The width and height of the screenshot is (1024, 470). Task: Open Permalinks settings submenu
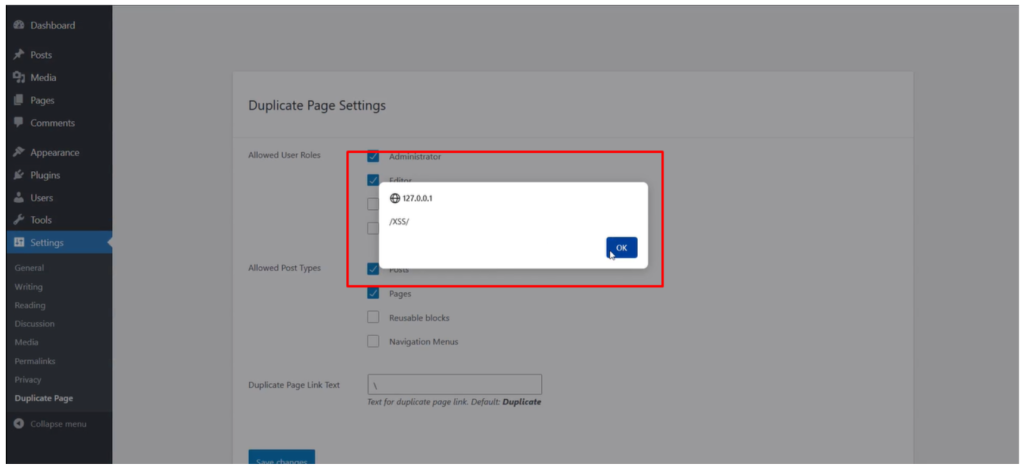[x=35, y=361]
